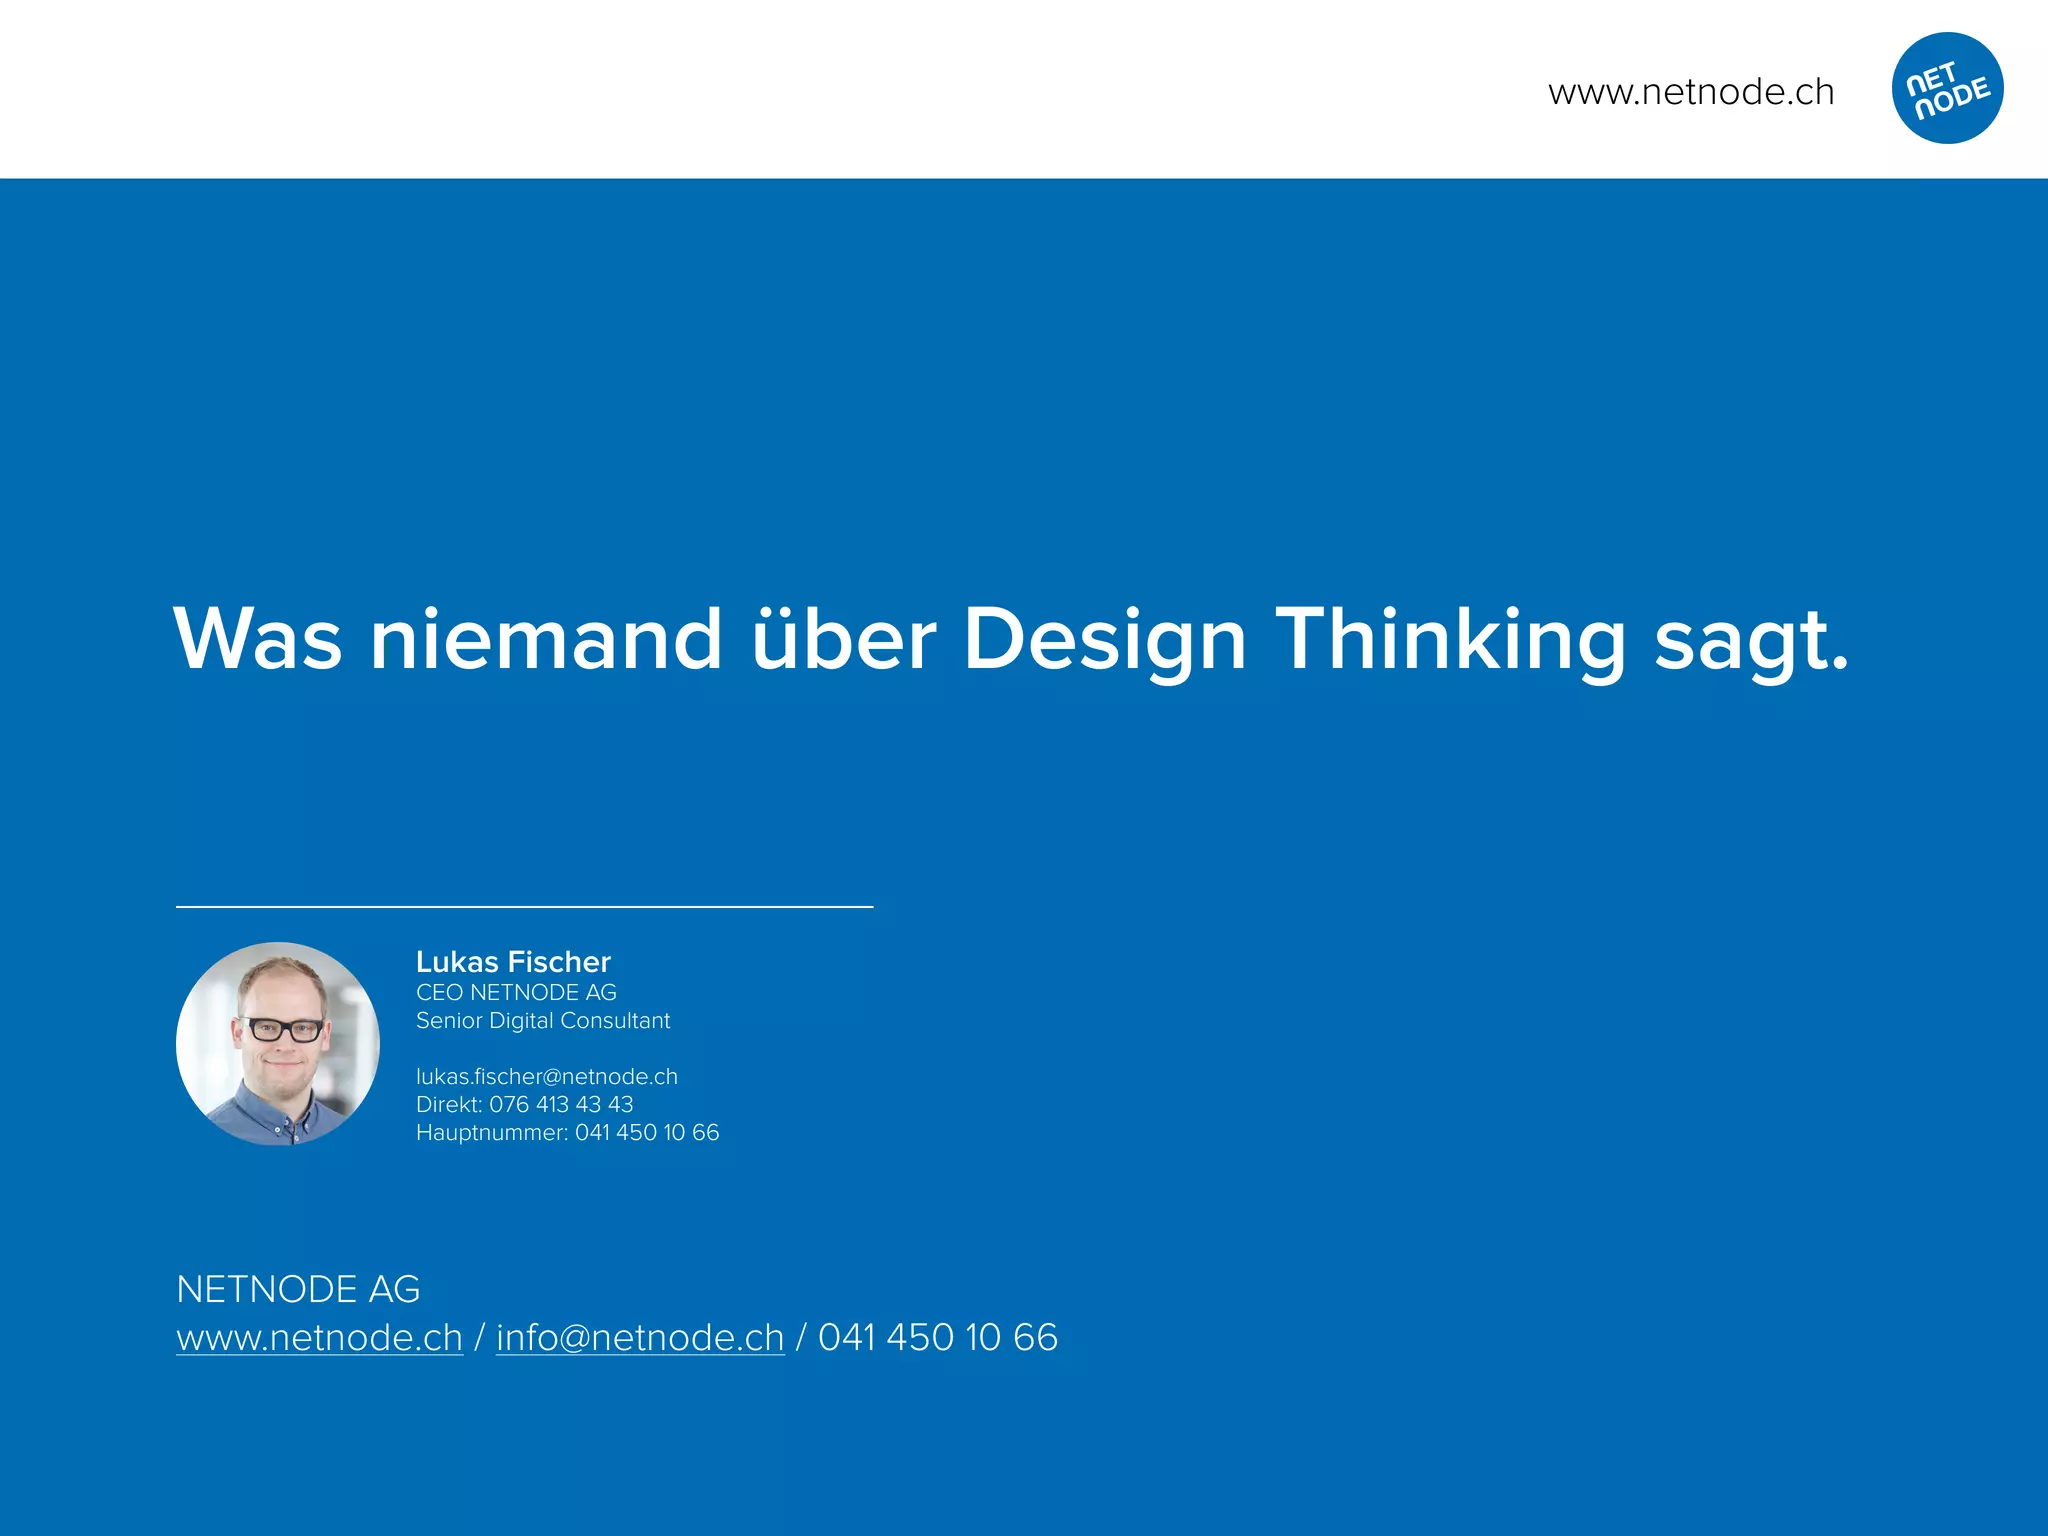Click the Hauptnummer line under the speaker

567,1133
